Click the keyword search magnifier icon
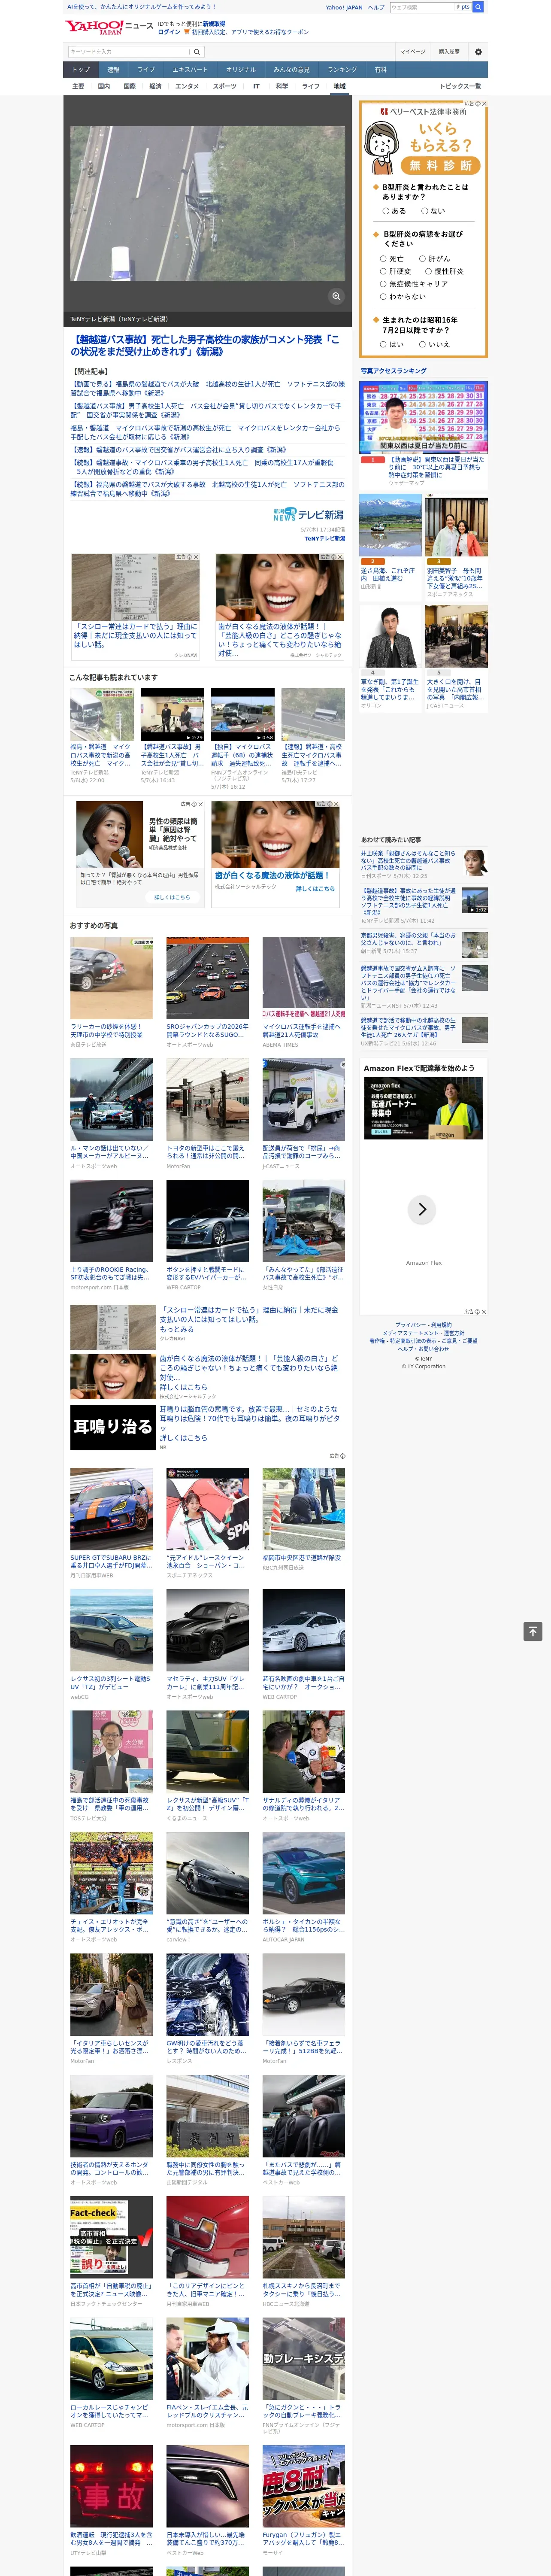551x2576 pixels. pos(197,52)
